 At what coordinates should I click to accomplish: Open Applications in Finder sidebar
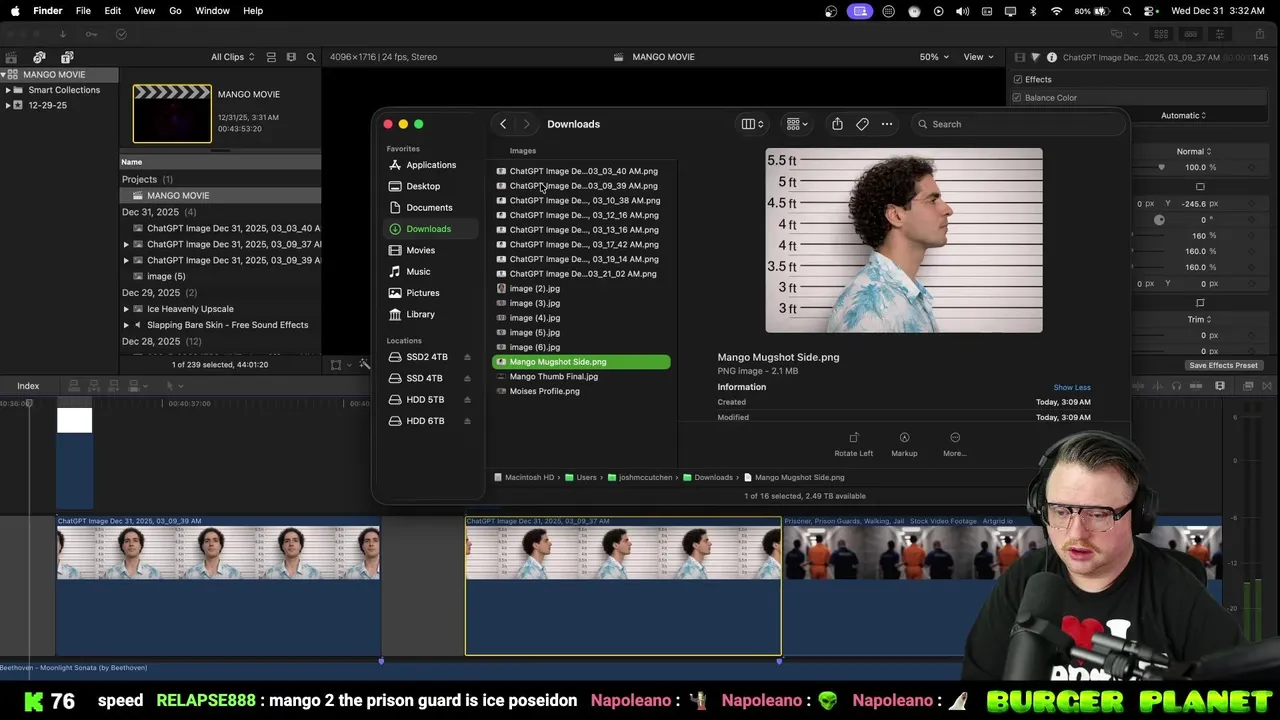click(430, 165)
